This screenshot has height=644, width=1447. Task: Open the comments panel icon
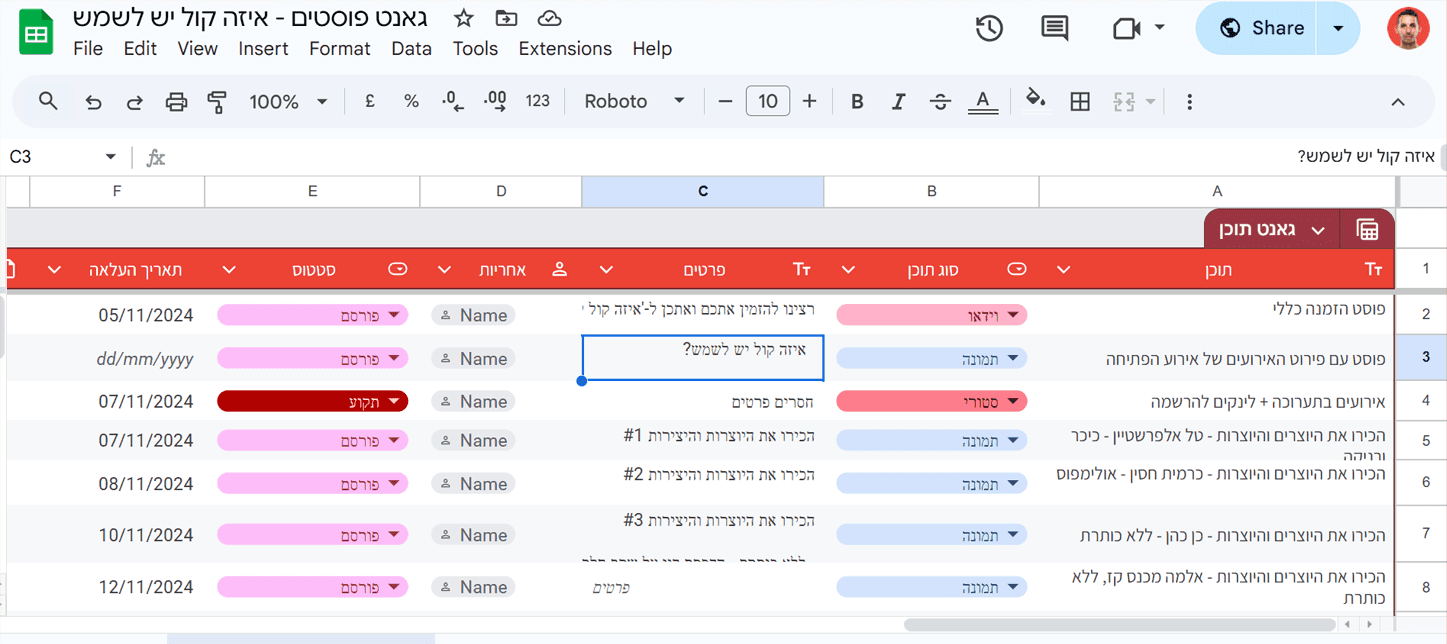pyautogui.click(x=1054, y=29)
